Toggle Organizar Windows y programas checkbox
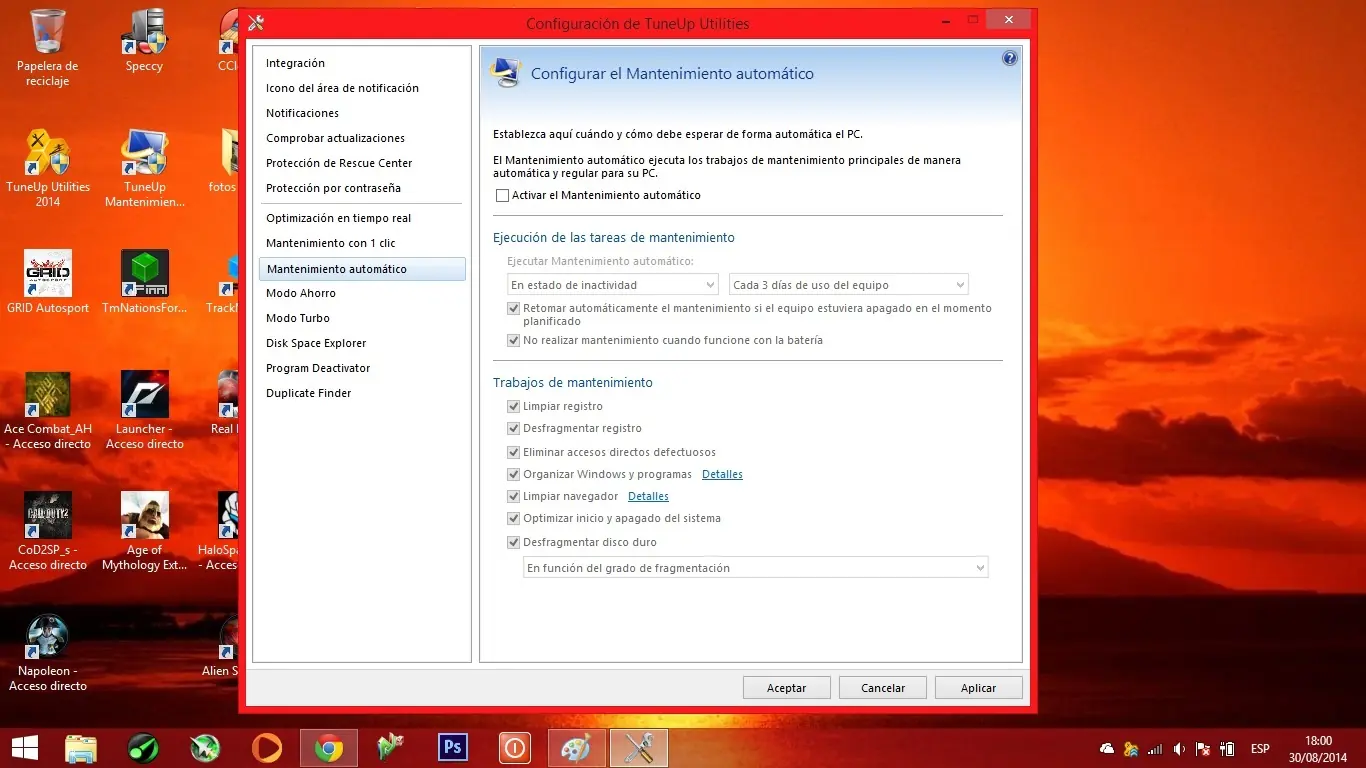Screen dimensions: 1366x768 [514, 475]
